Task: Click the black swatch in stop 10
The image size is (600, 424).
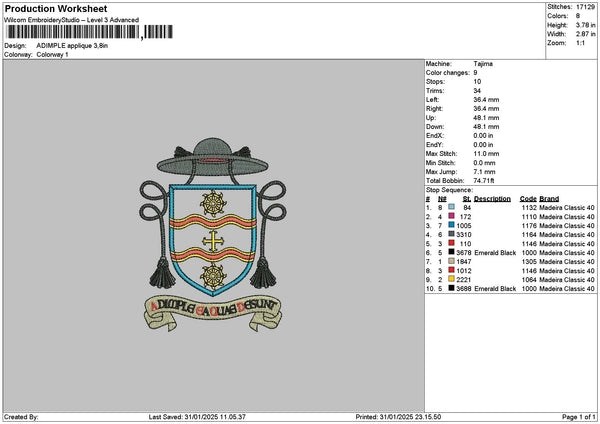Action: coord(452,288)
